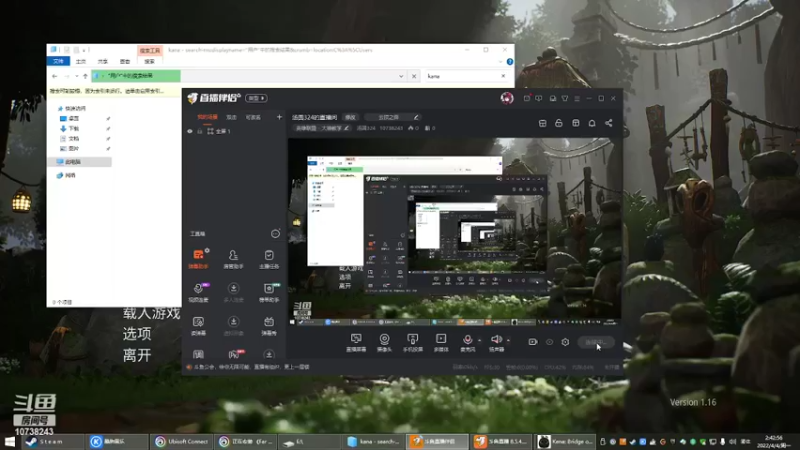This screenshot has width=800, height=450.
Task: Edit the category tag dropdown under stream title
Action: click(x=322, y=128)
